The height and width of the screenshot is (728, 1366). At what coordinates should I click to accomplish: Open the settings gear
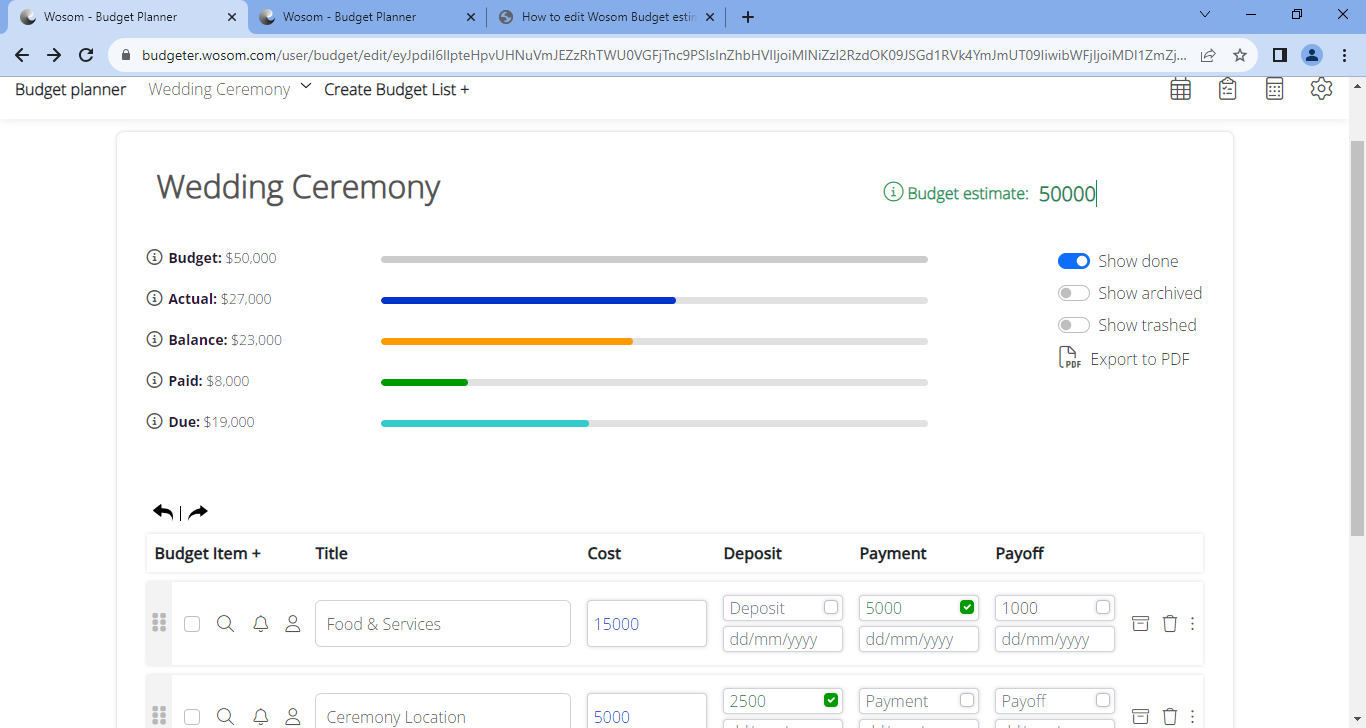(1321, 88)
